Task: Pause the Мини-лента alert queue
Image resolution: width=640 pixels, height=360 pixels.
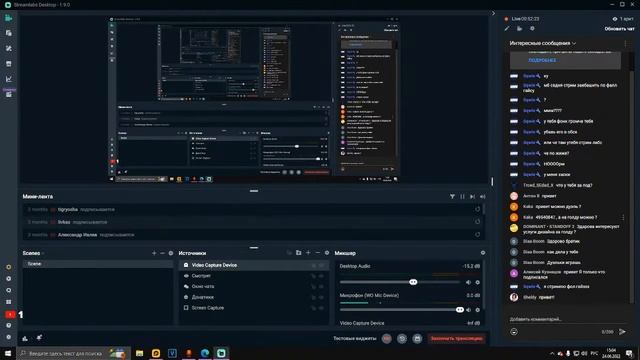Action: click(x=462, y=196)
